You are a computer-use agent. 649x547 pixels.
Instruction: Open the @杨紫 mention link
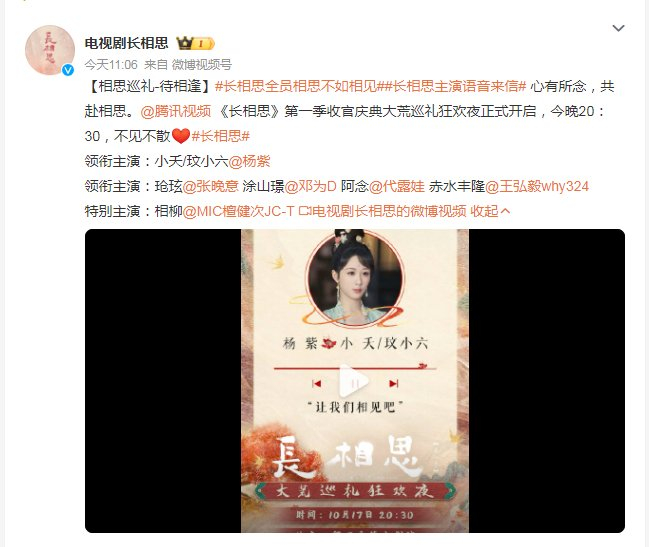249,161
